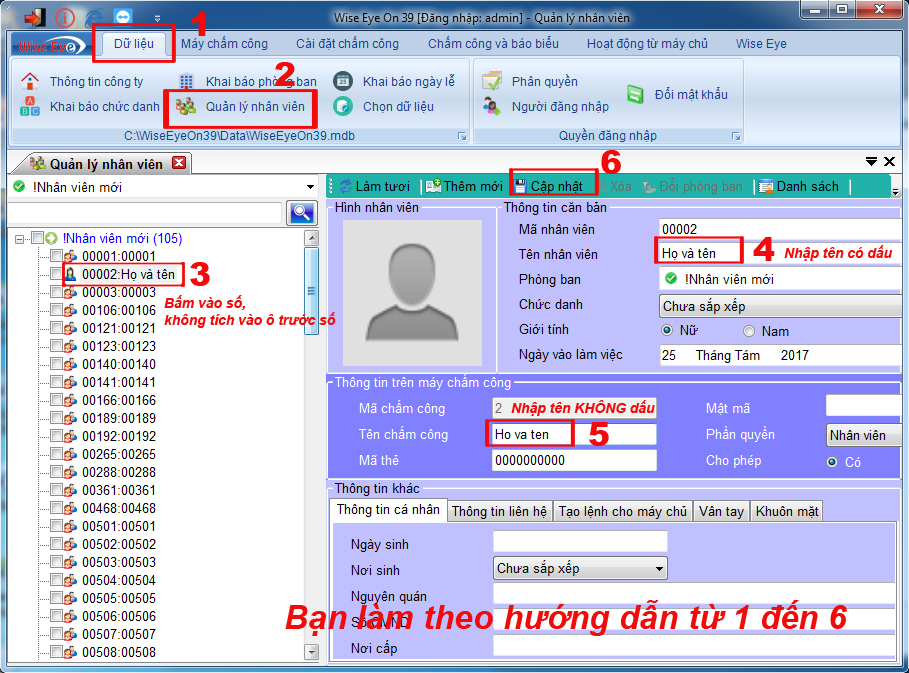Click the employee photo placeholder
Image resolution: width=909 pixels, height=673 pixels.
(412, 293)
